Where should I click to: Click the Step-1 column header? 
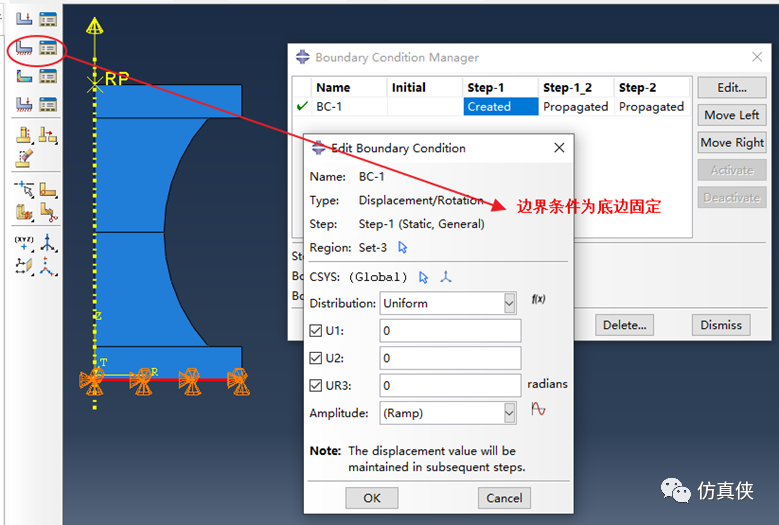(x=501, y=88)
